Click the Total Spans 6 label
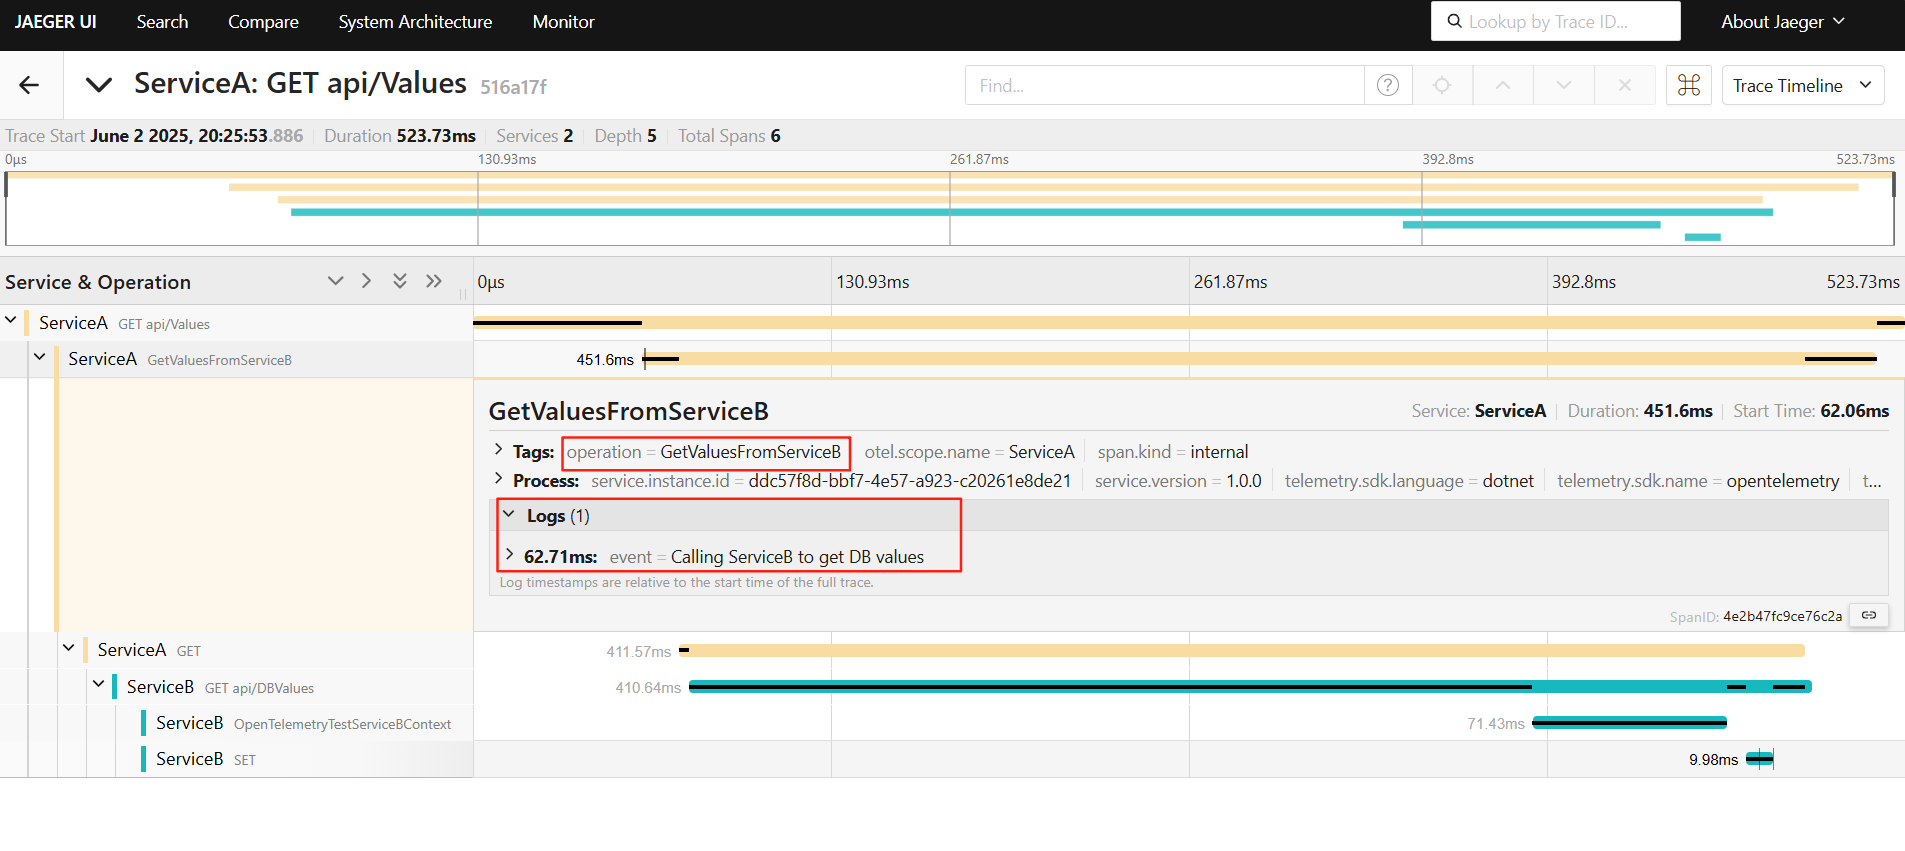Screen dimensions: 1905x851 point(729,136)
